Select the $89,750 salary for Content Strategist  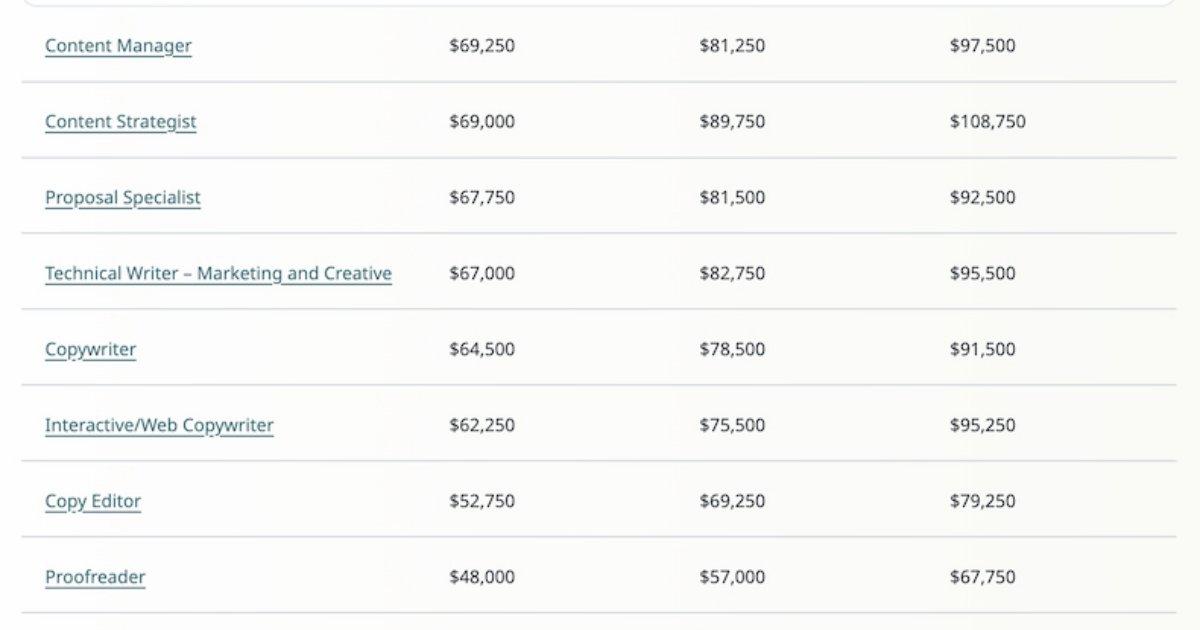click(x=732, y=122)
